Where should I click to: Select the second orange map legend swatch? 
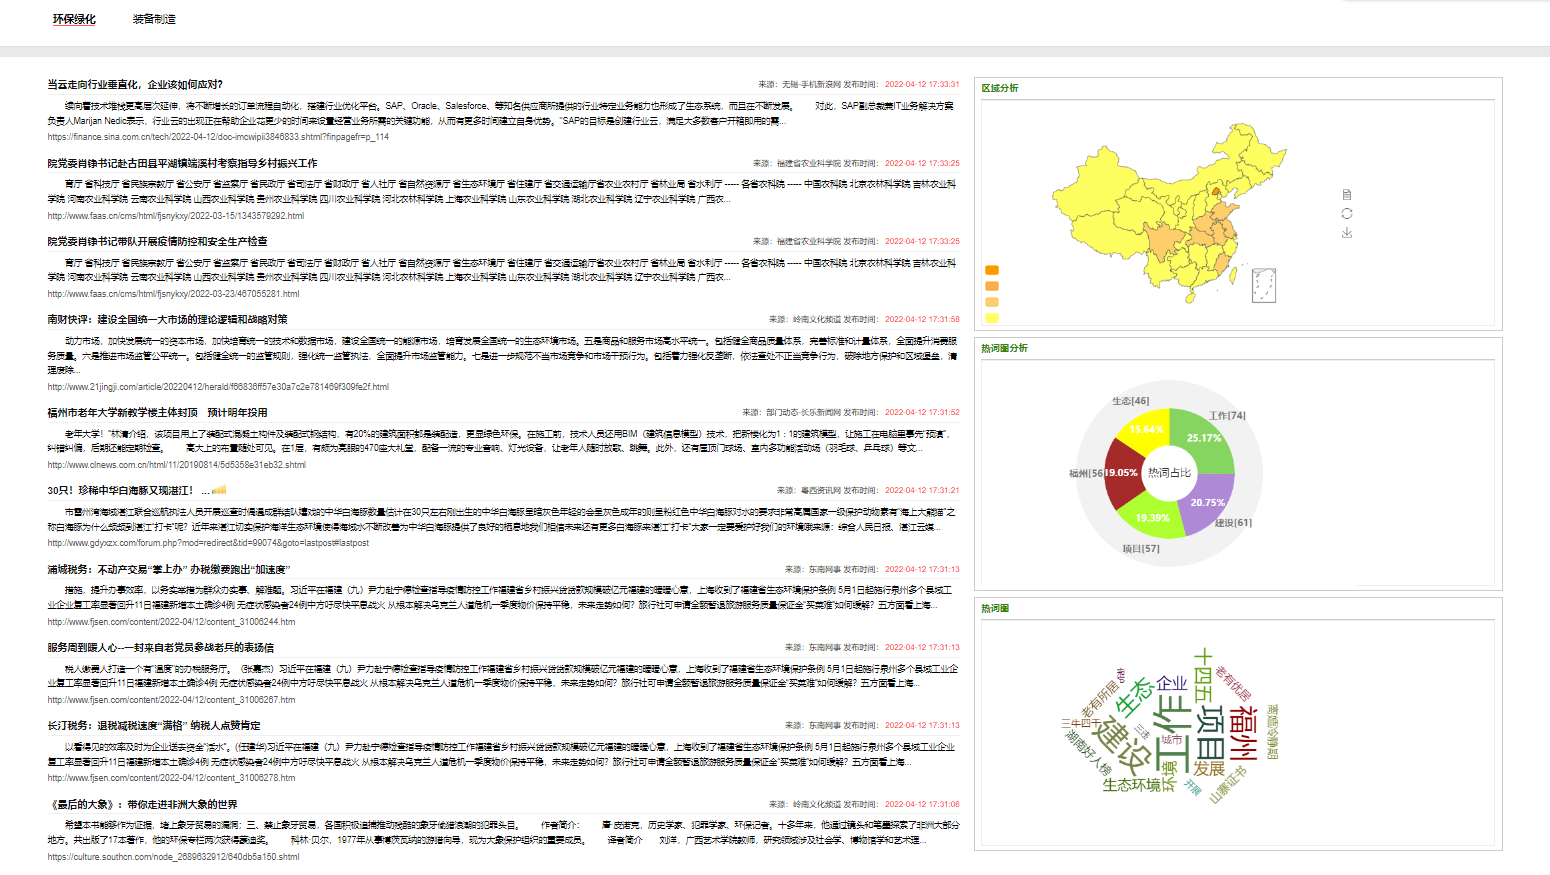pos(992,286)
